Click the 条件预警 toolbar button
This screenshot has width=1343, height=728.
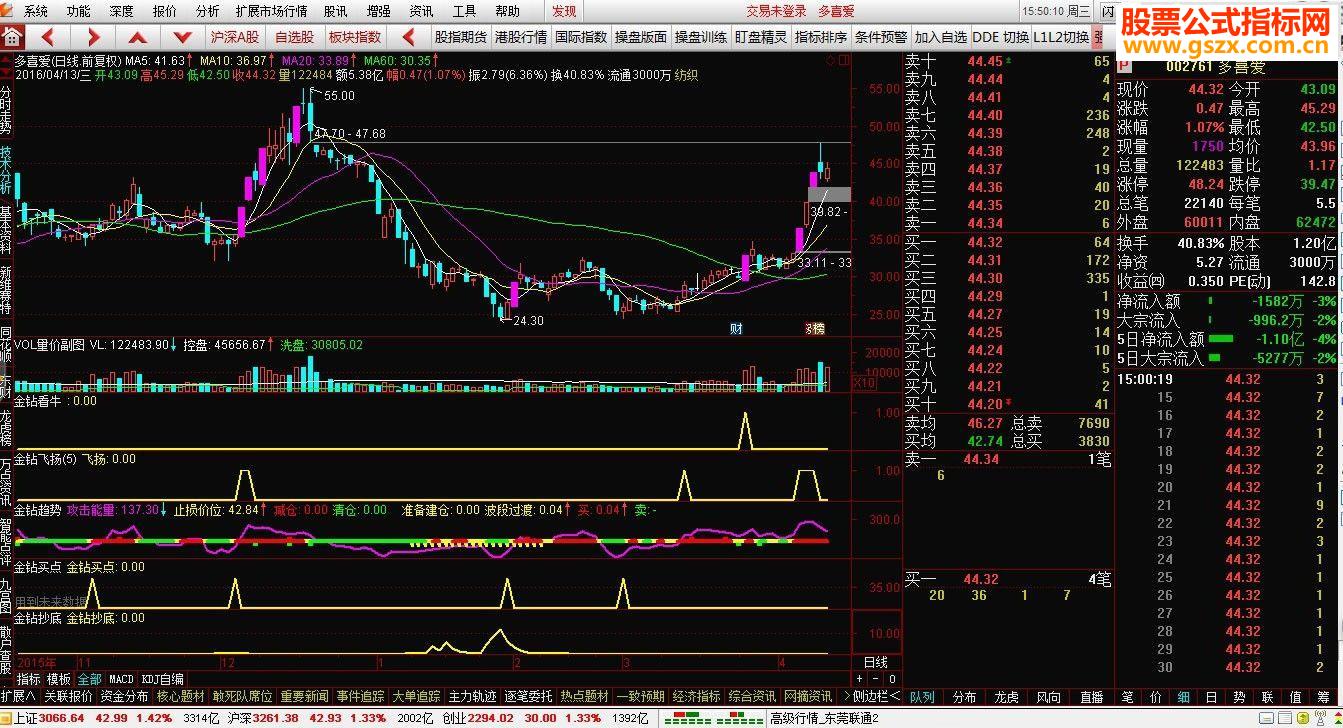tap(880, 37)
